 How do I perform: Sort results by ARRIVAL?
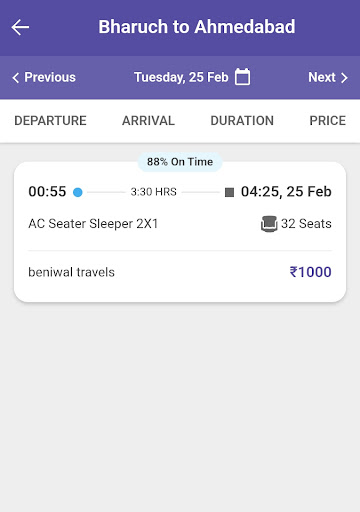[x=148, y=121]
